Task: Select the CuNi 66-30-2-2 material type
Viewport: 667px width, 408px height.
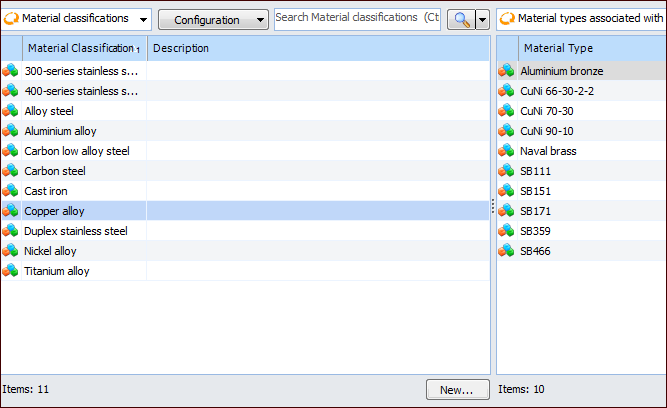Action: (557, 91)
